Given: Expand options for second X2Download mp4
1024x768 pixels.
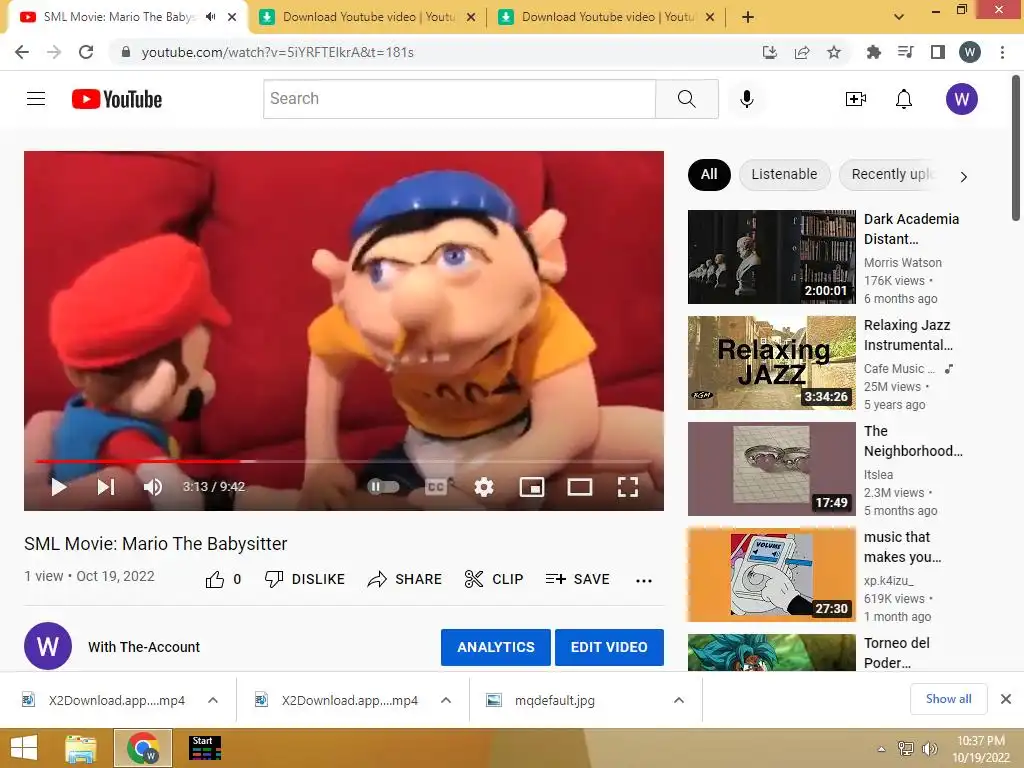Looking at the screenshot, I should (x=446, y=700).
